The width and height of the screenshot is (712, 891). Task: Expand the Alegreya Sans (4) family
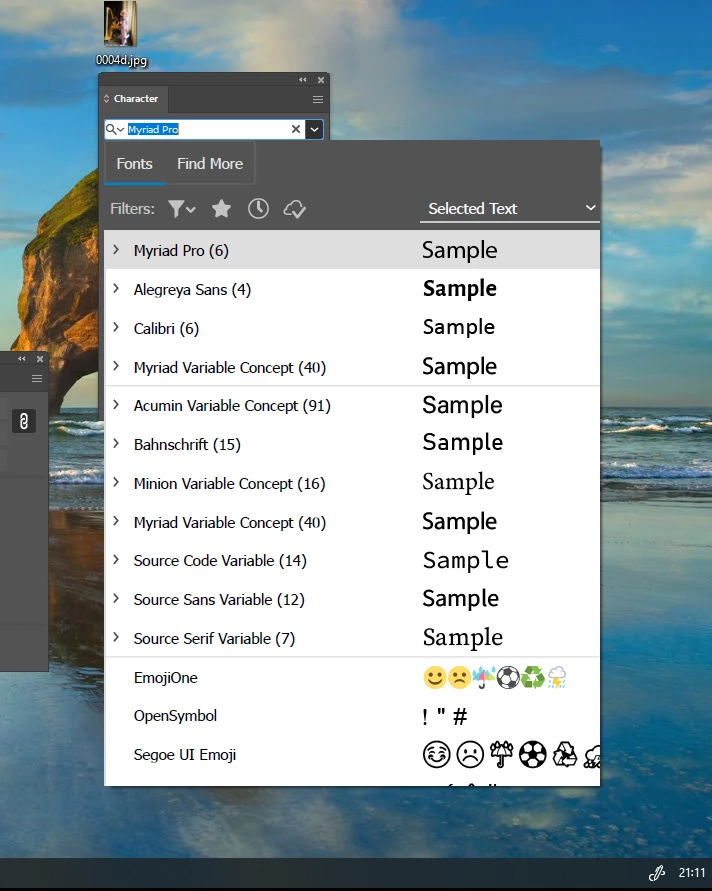click(116, 289)
